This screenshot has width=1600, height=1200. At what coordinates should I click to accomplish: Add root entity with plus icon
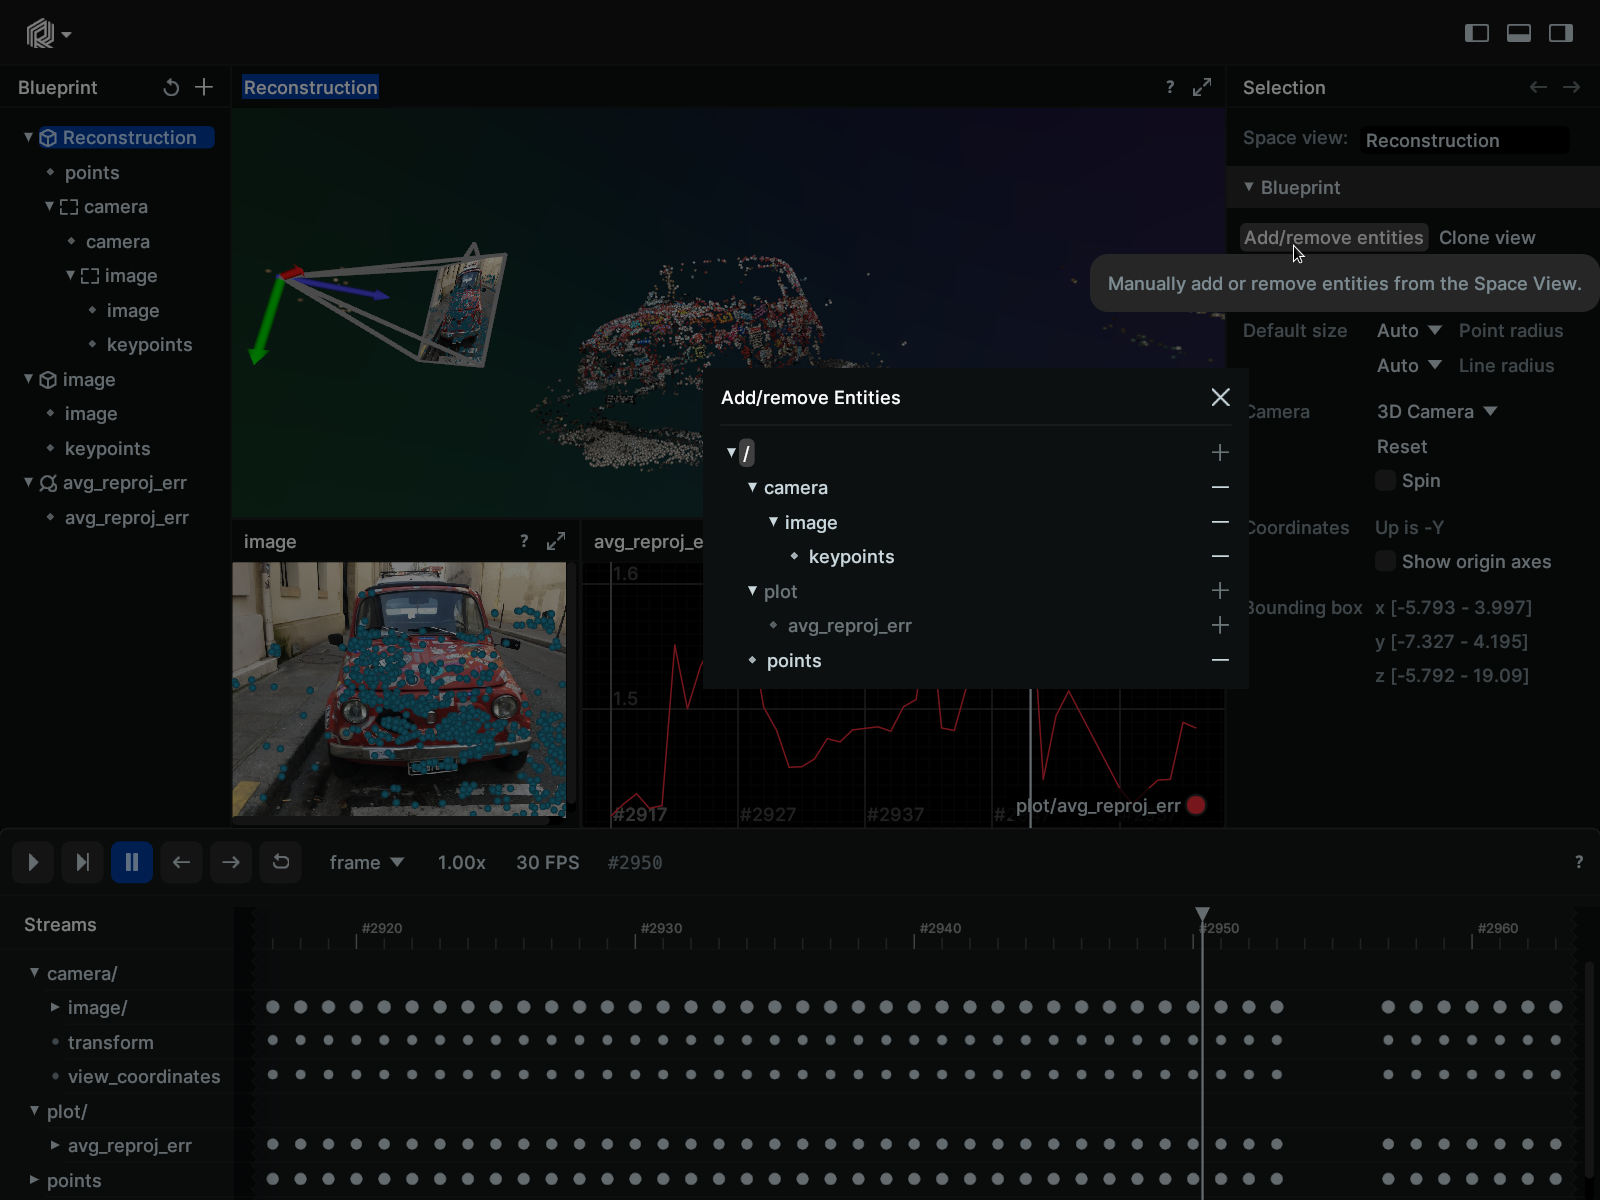pos(1220,453)
